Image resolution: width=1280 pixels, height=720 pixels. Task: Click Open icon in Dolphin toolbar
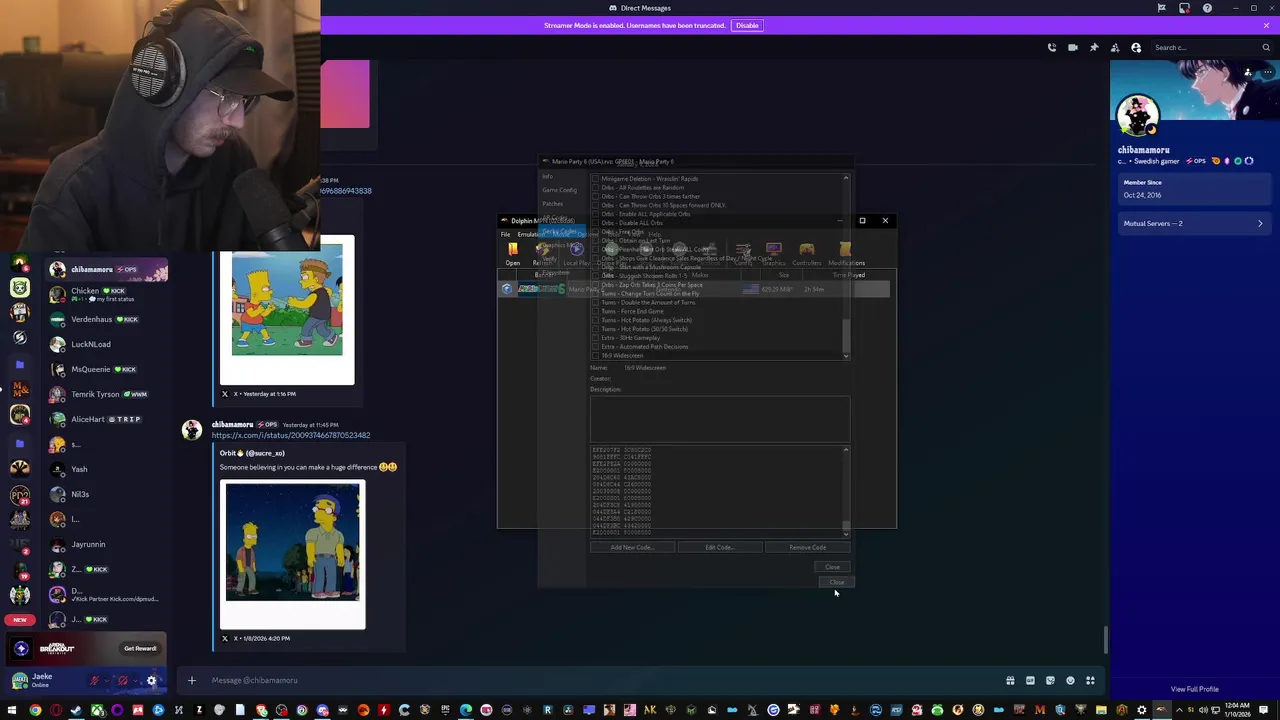click(513, 253)
